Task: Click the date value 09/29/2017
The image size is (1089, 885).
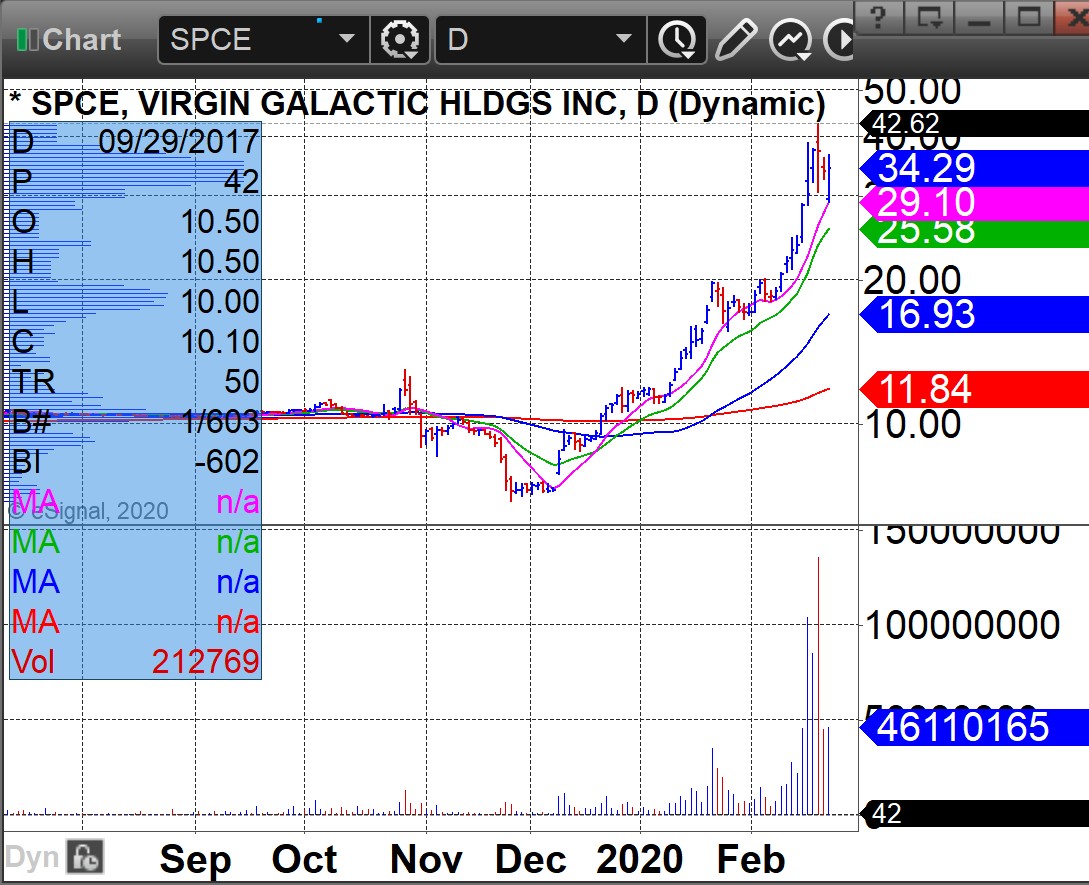Action: click(x=178, y=142)
